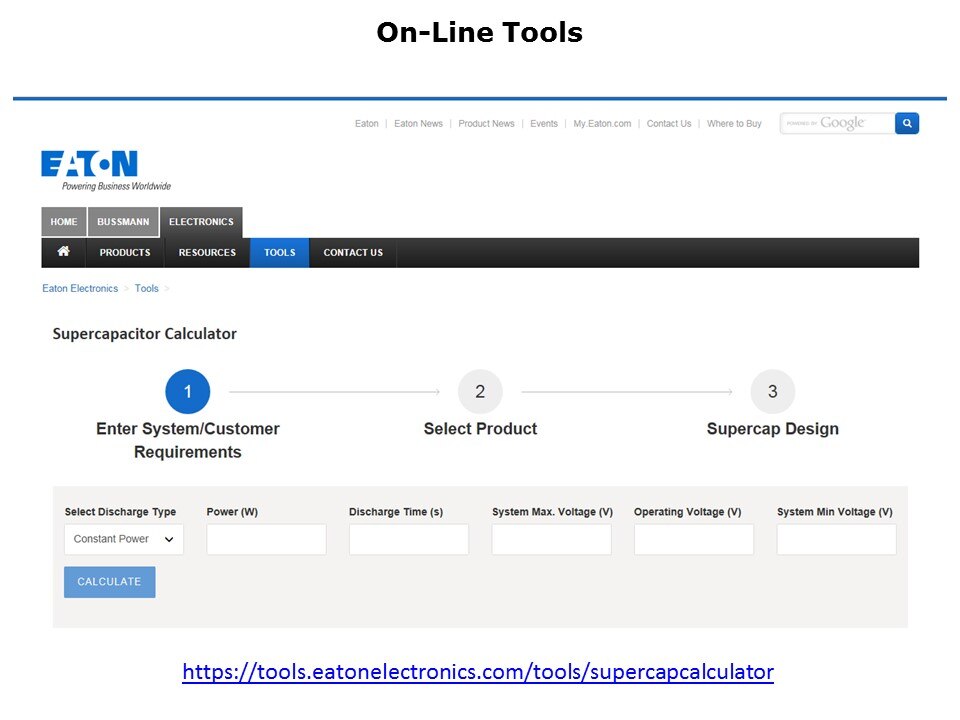
Task: Click the Eaton logo
Action: pyautogui.click(x=90, y=165)
